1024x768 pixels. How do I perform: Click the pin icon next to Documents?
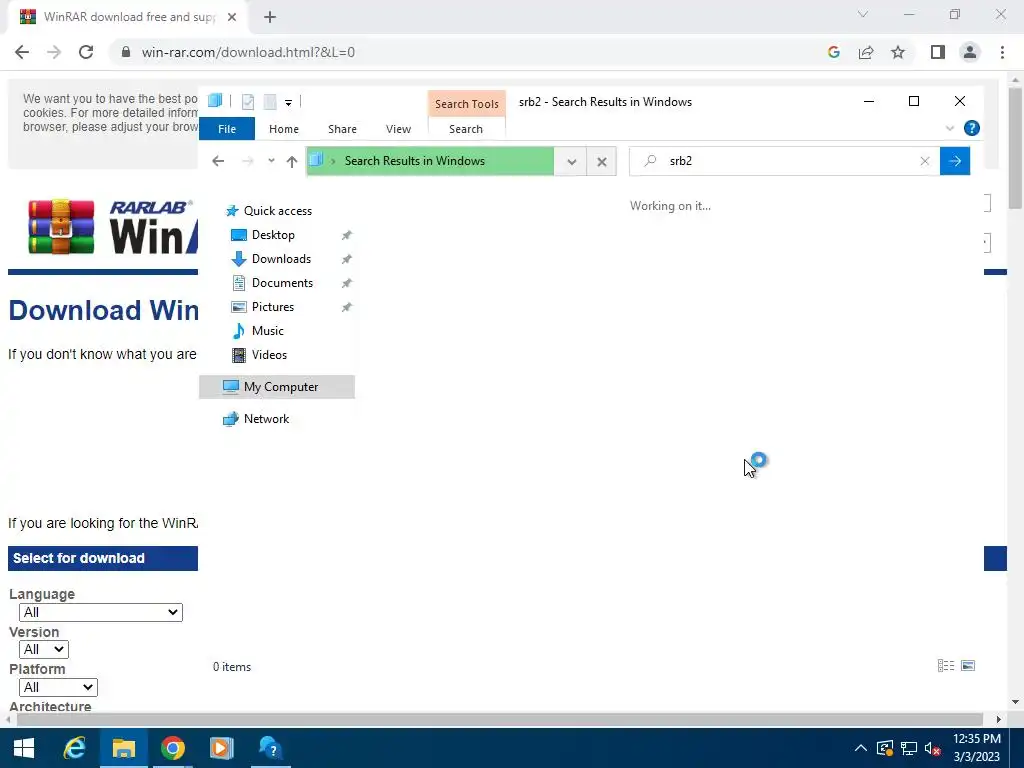(346, 283)
